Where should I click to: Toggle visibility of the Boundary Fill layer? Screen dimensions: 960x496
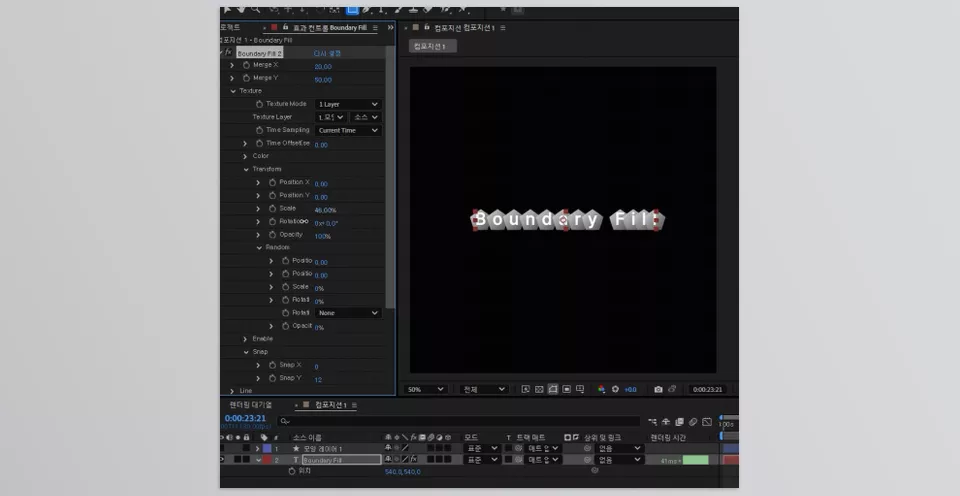222,459
